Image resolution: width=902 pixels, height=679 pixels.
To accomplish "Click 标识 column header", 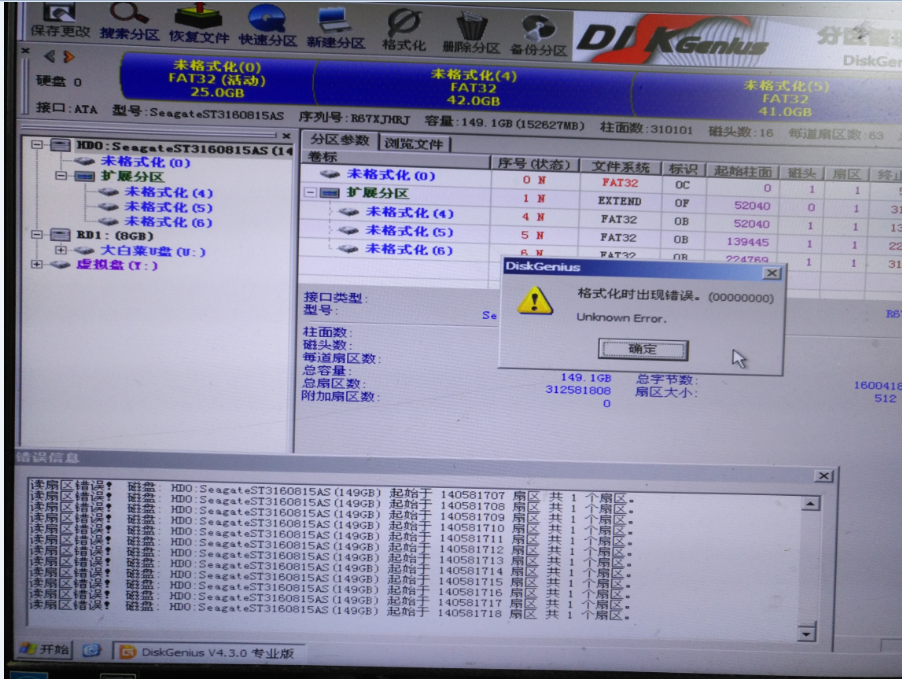I will pyautogui.click(x=683, y=170).
